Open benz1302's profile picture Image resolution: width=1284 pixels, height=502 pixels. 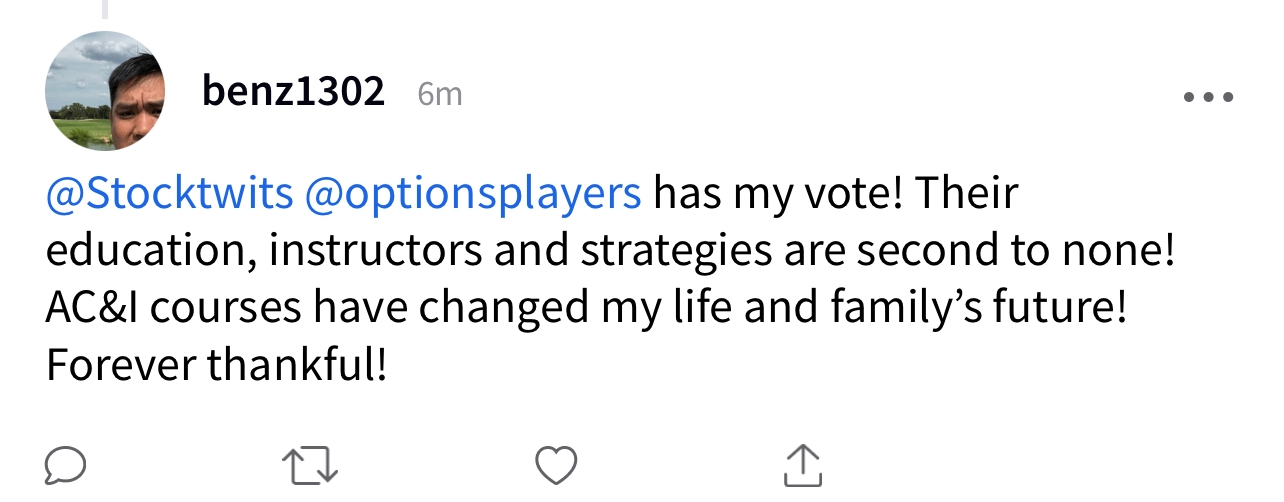click(105, 91)
